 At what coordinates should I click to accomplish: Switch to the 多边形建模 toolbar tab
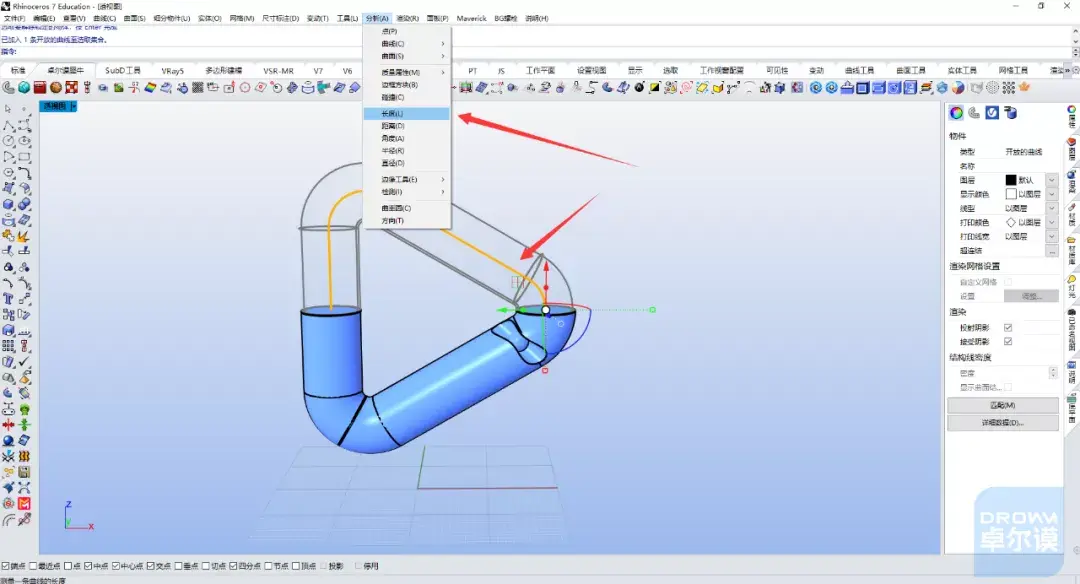click(x=224, y=70)
